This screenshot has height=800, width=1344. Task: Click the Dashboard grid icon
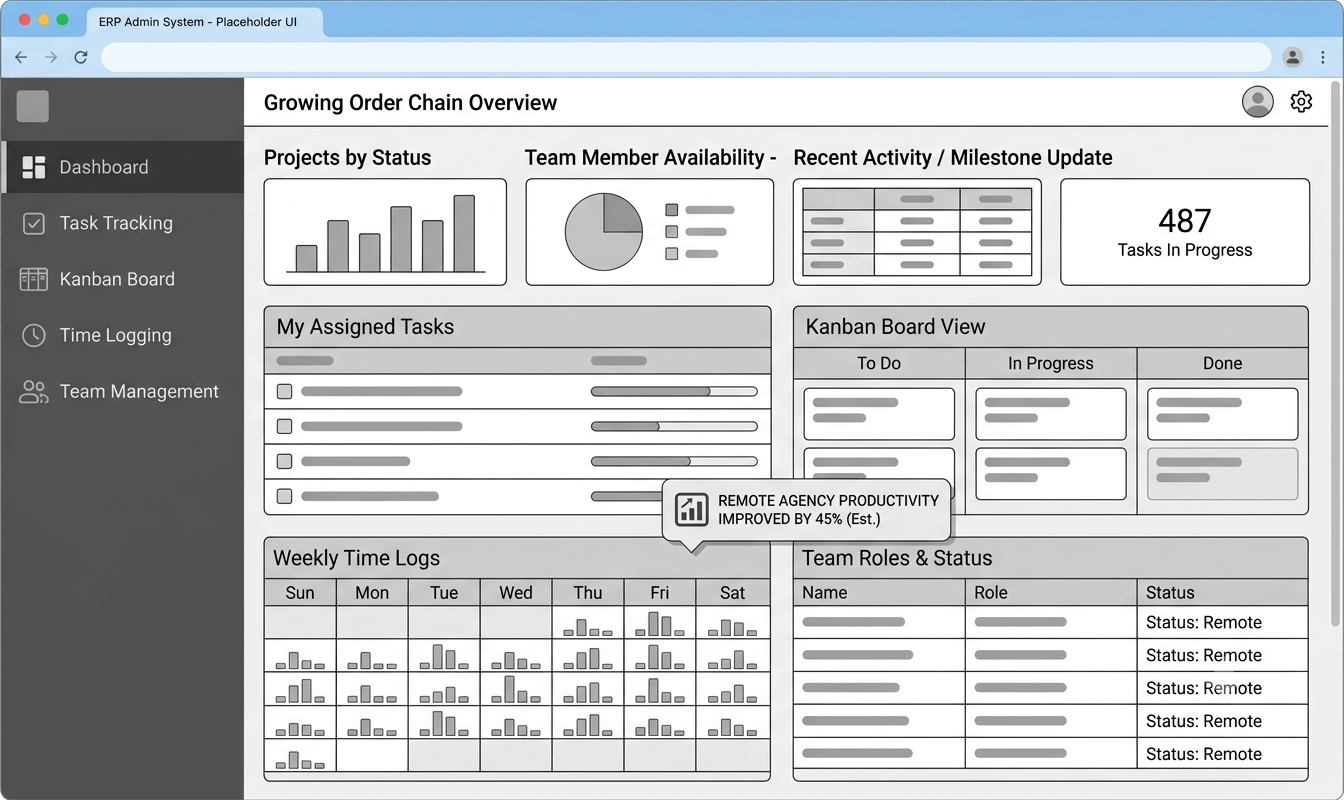pos(34,167)
